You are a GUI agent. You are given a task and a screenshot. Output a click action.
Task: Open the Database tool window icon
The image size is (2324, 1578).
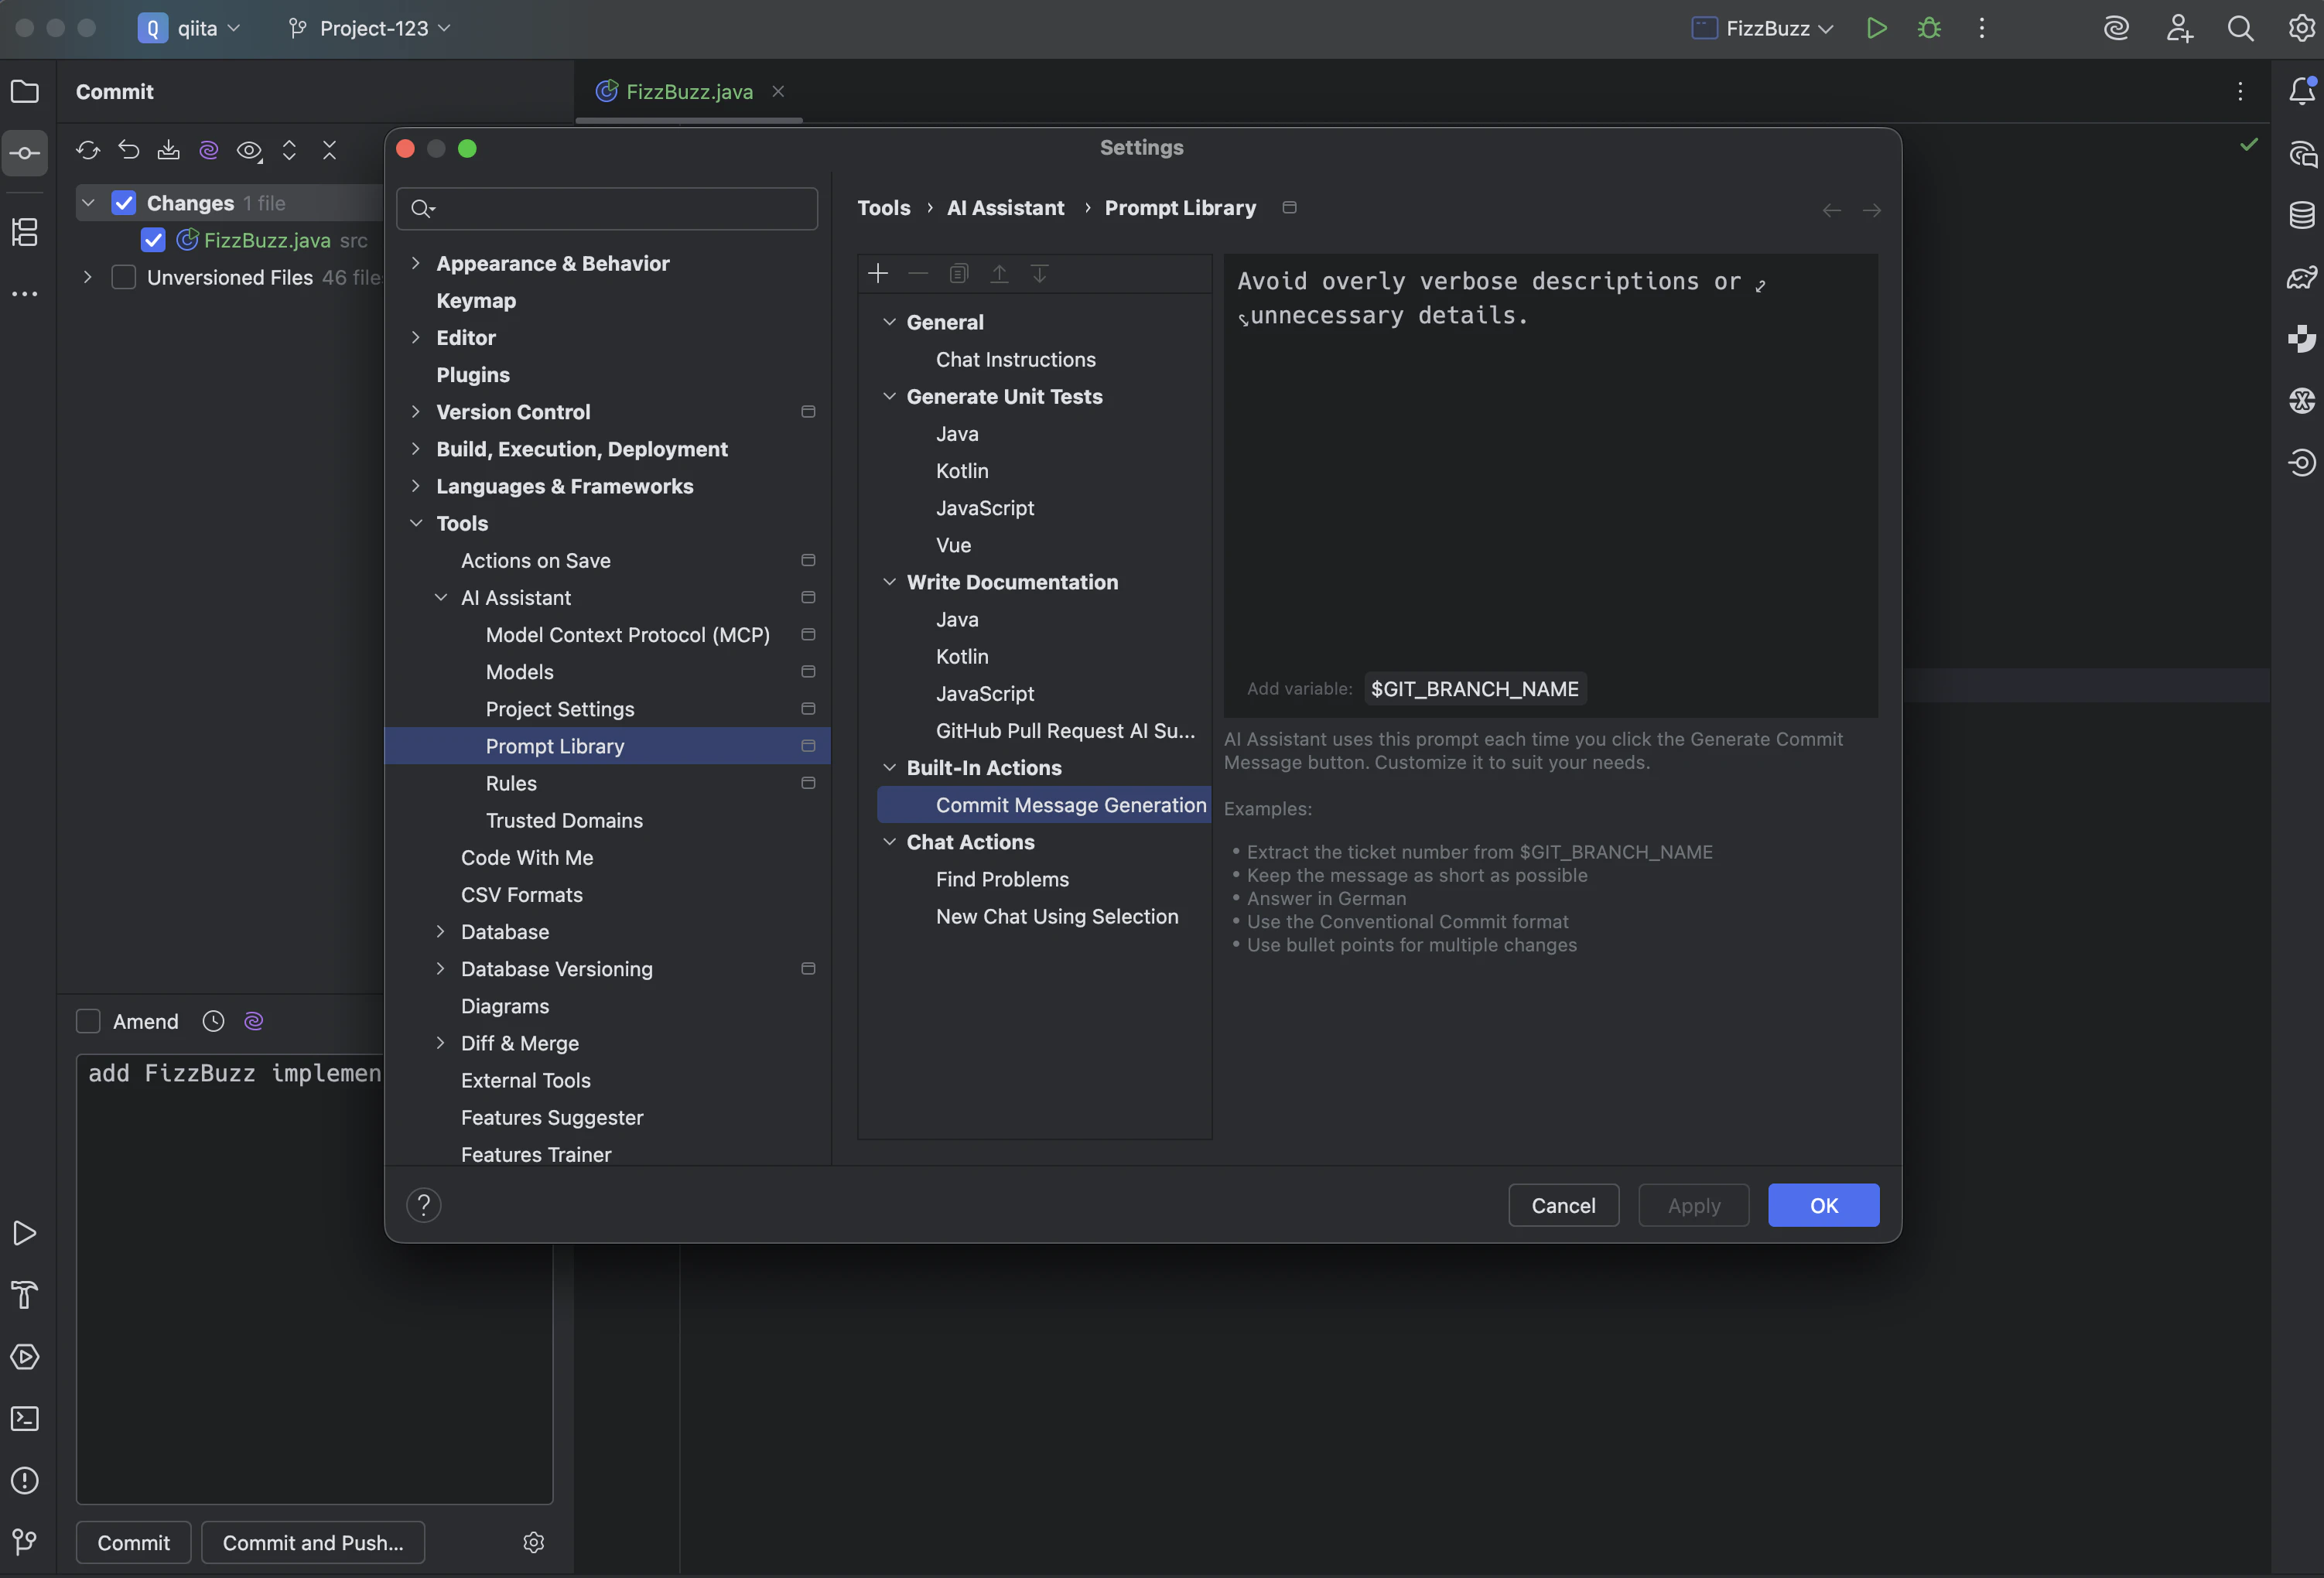(x=2301, y=215)
